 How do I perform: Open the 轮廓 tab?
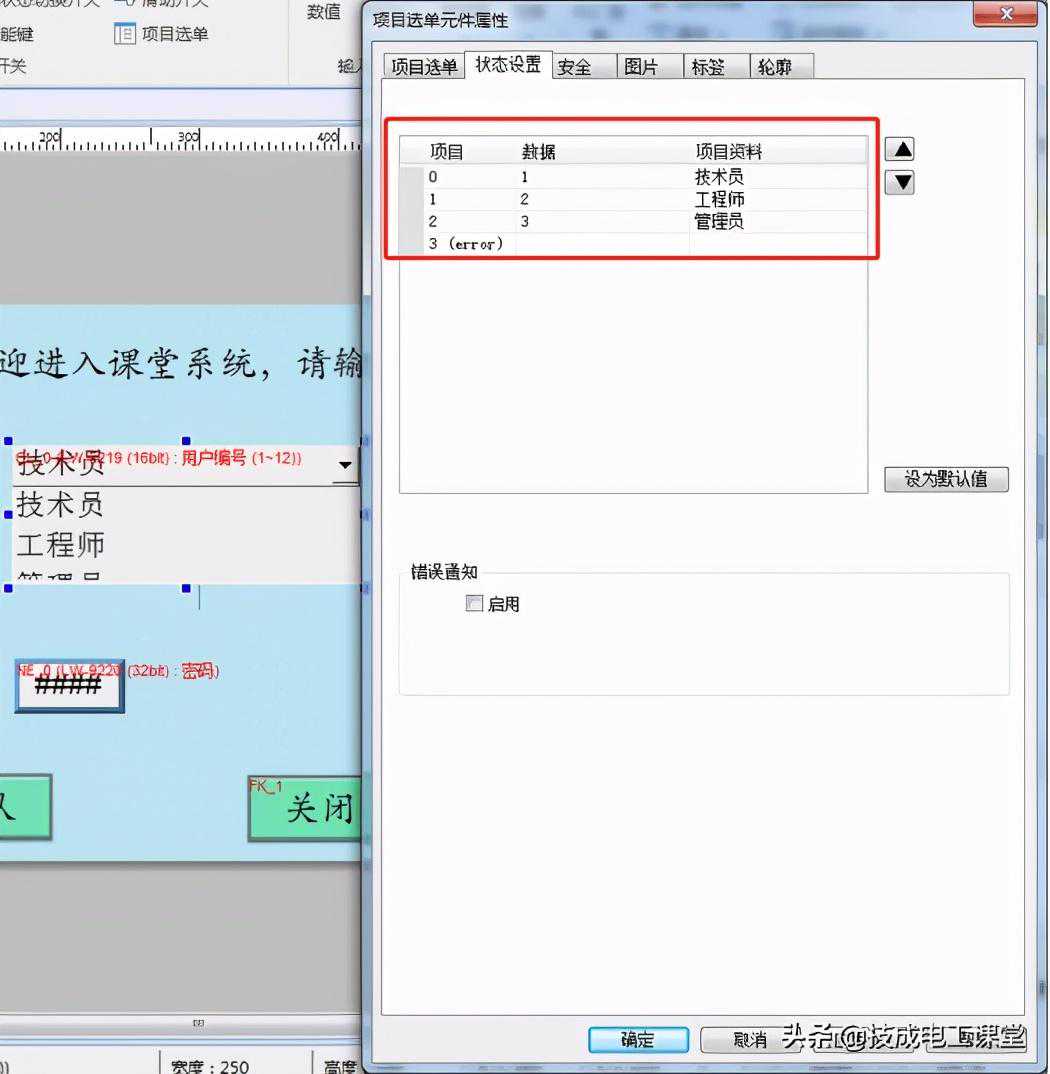(774, 67)
